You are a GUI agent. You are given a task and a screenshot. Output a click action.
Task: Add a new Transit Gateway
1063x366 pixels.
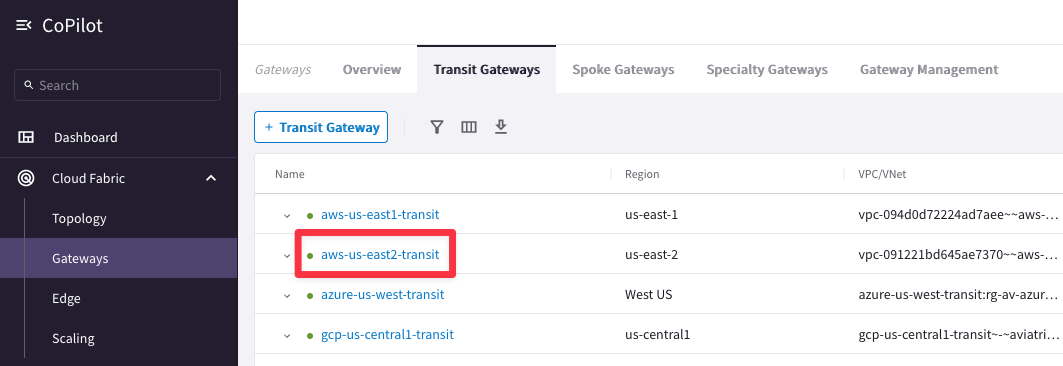pos(321,127)
